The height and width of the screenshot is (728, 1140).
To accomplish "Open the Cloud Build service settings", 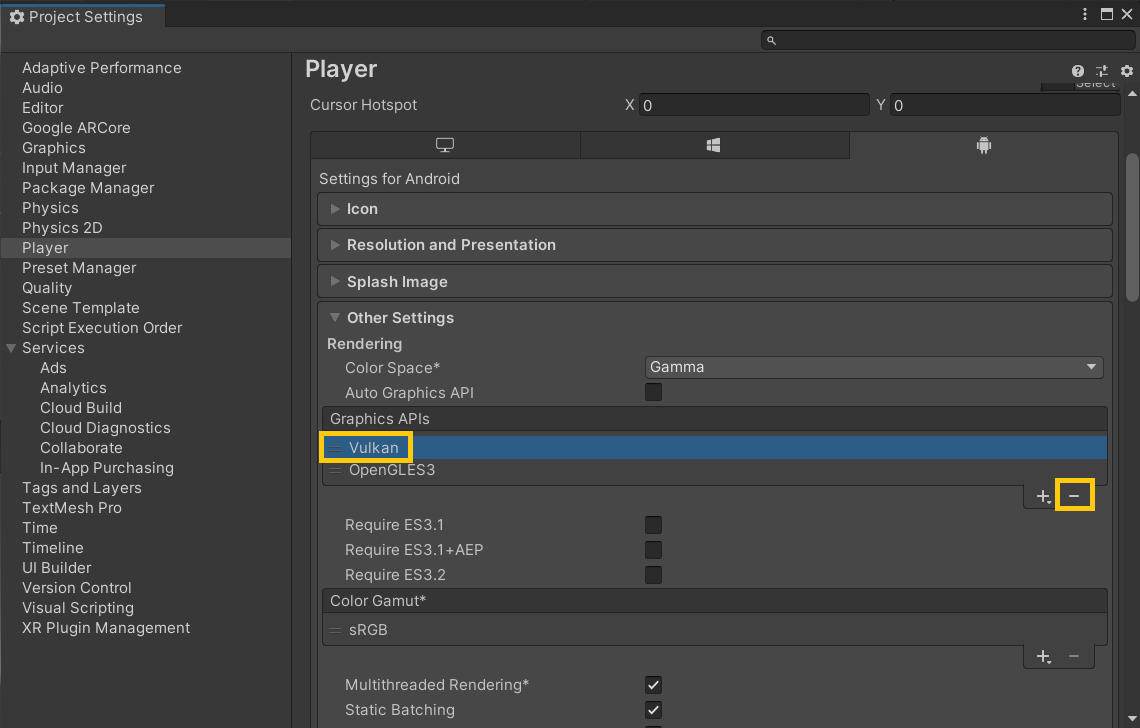I will [81, 408].
